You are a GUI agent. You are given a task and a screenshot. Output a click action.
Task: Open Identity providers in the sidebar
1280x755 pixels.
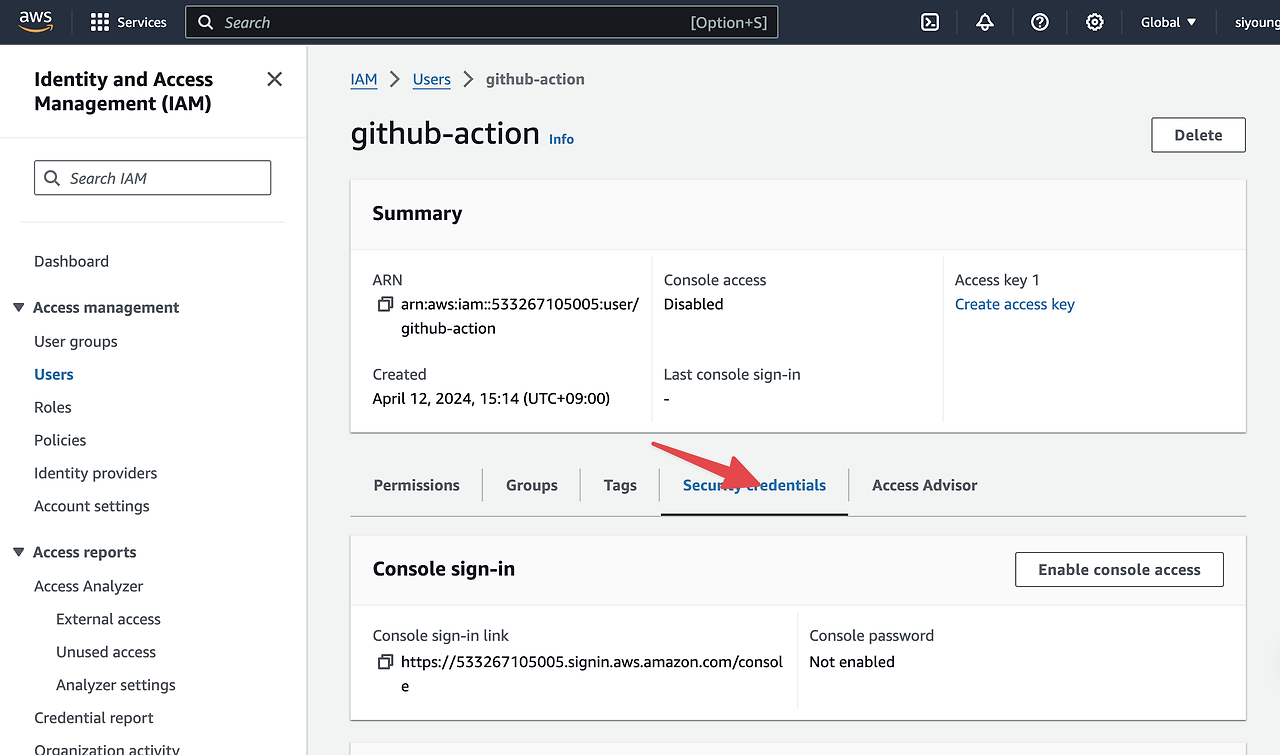coord(95,473)
